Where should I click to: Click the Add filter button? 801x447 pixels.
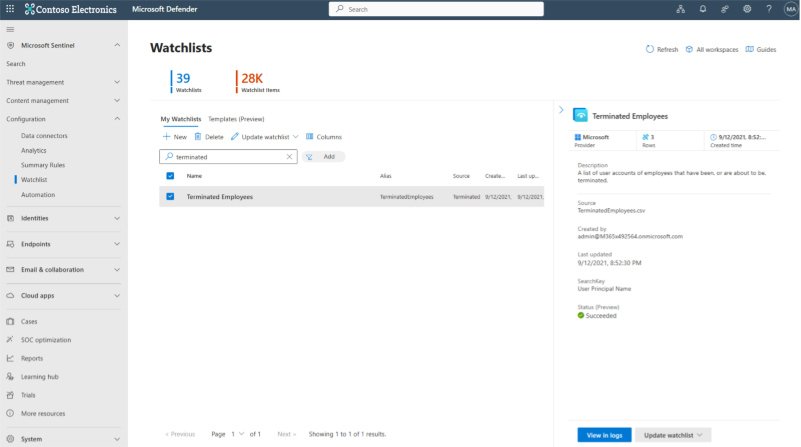click(x=323, y=156)
